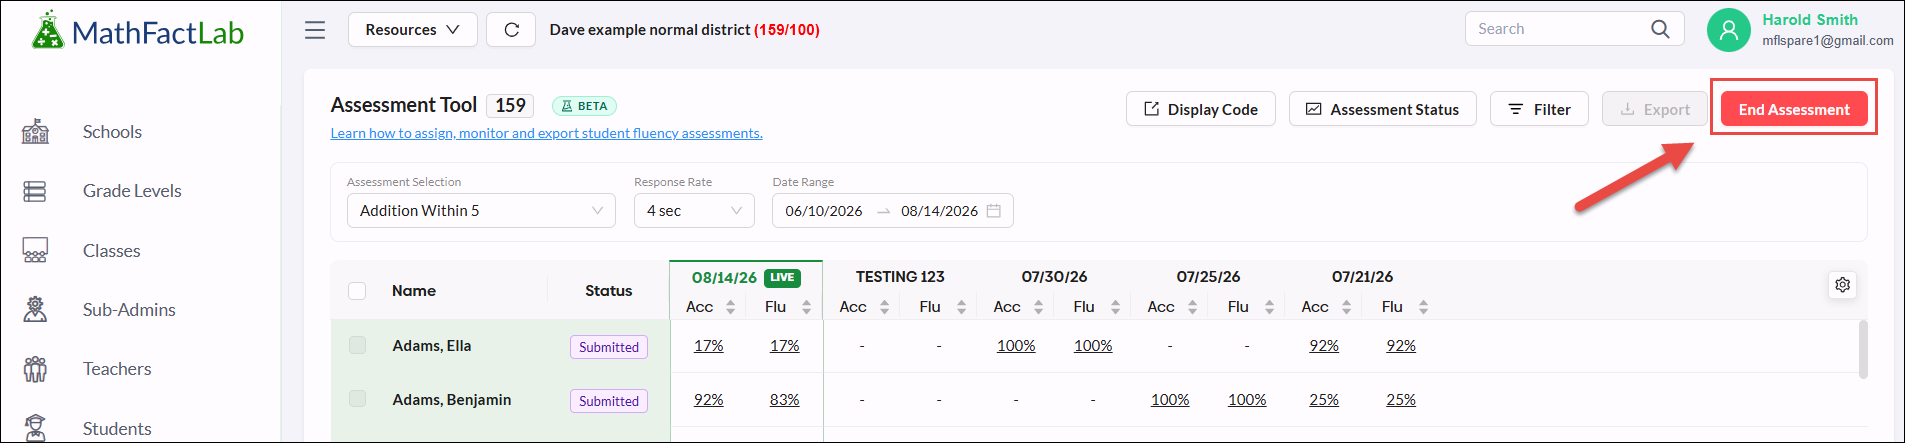
Task: Sort 07/30/26 Acc column arrows
Action: tap(1039, 307)
